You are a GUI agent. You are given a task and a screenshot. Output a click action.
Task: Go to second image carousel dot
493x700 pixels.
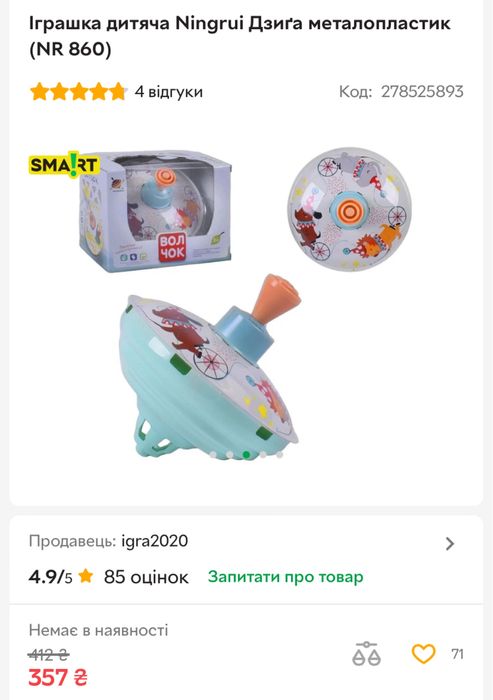pyautogui.click(x=229, y=454)
